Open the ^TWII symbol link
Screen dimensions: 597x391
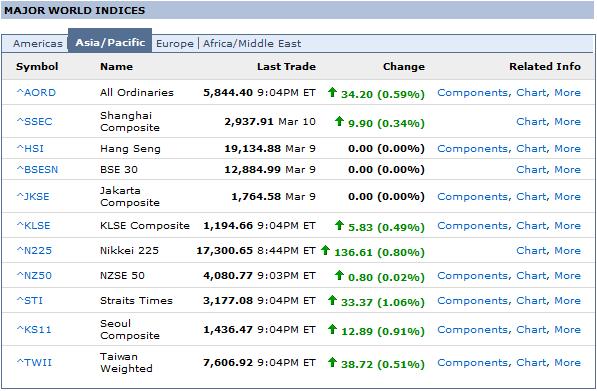pos(34,362)
